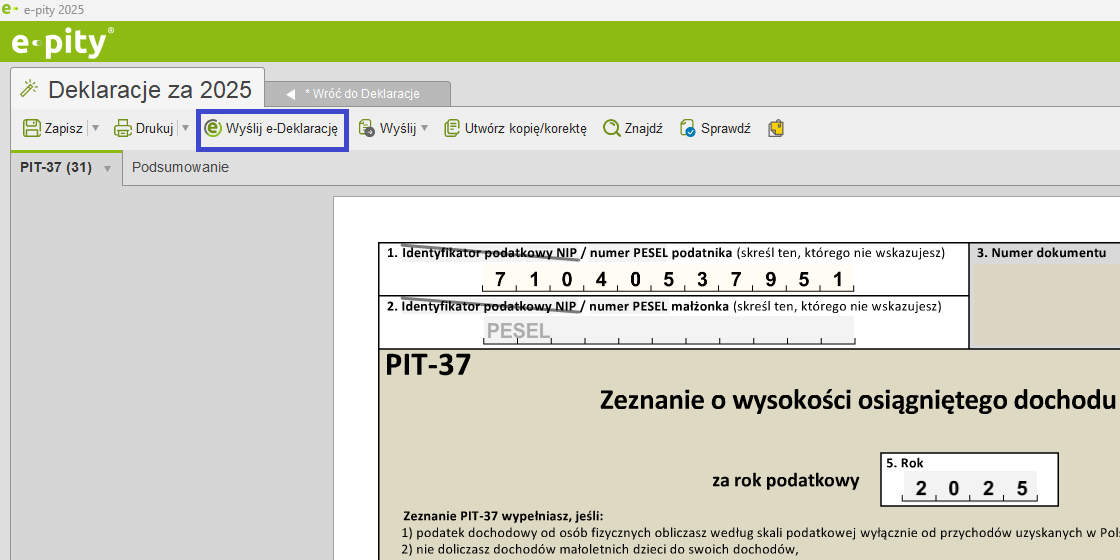
Task: Click the Sprawdź validation icon
Action: (x=688, y=128)
